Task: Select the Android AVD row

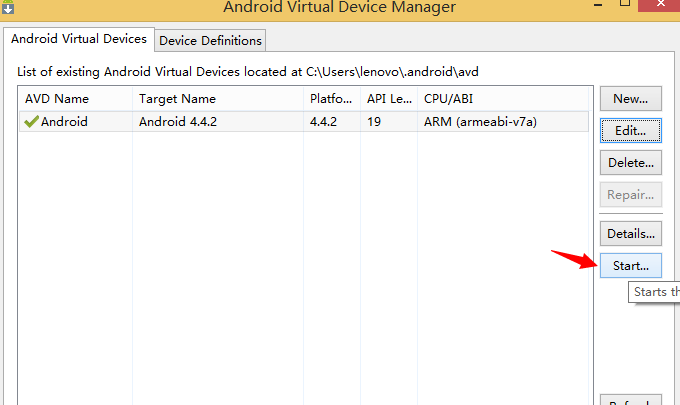Action: tap(304, 121)
